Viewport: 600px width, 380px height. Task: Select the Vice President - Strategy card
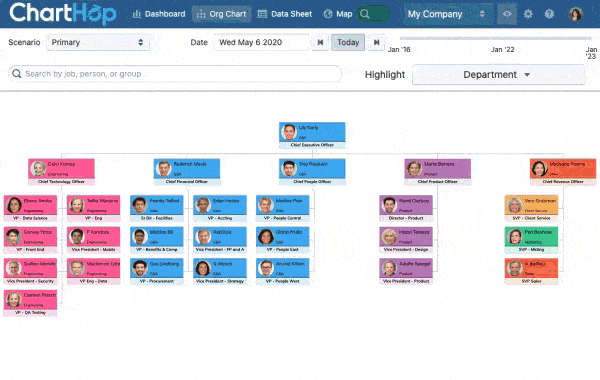[220, 271]
